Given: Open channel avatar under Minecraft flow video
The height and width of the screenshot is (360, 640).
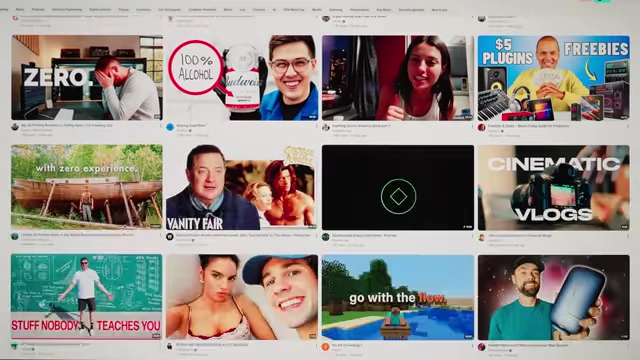Looking at the screenshot, I should (x=326, y=347).
